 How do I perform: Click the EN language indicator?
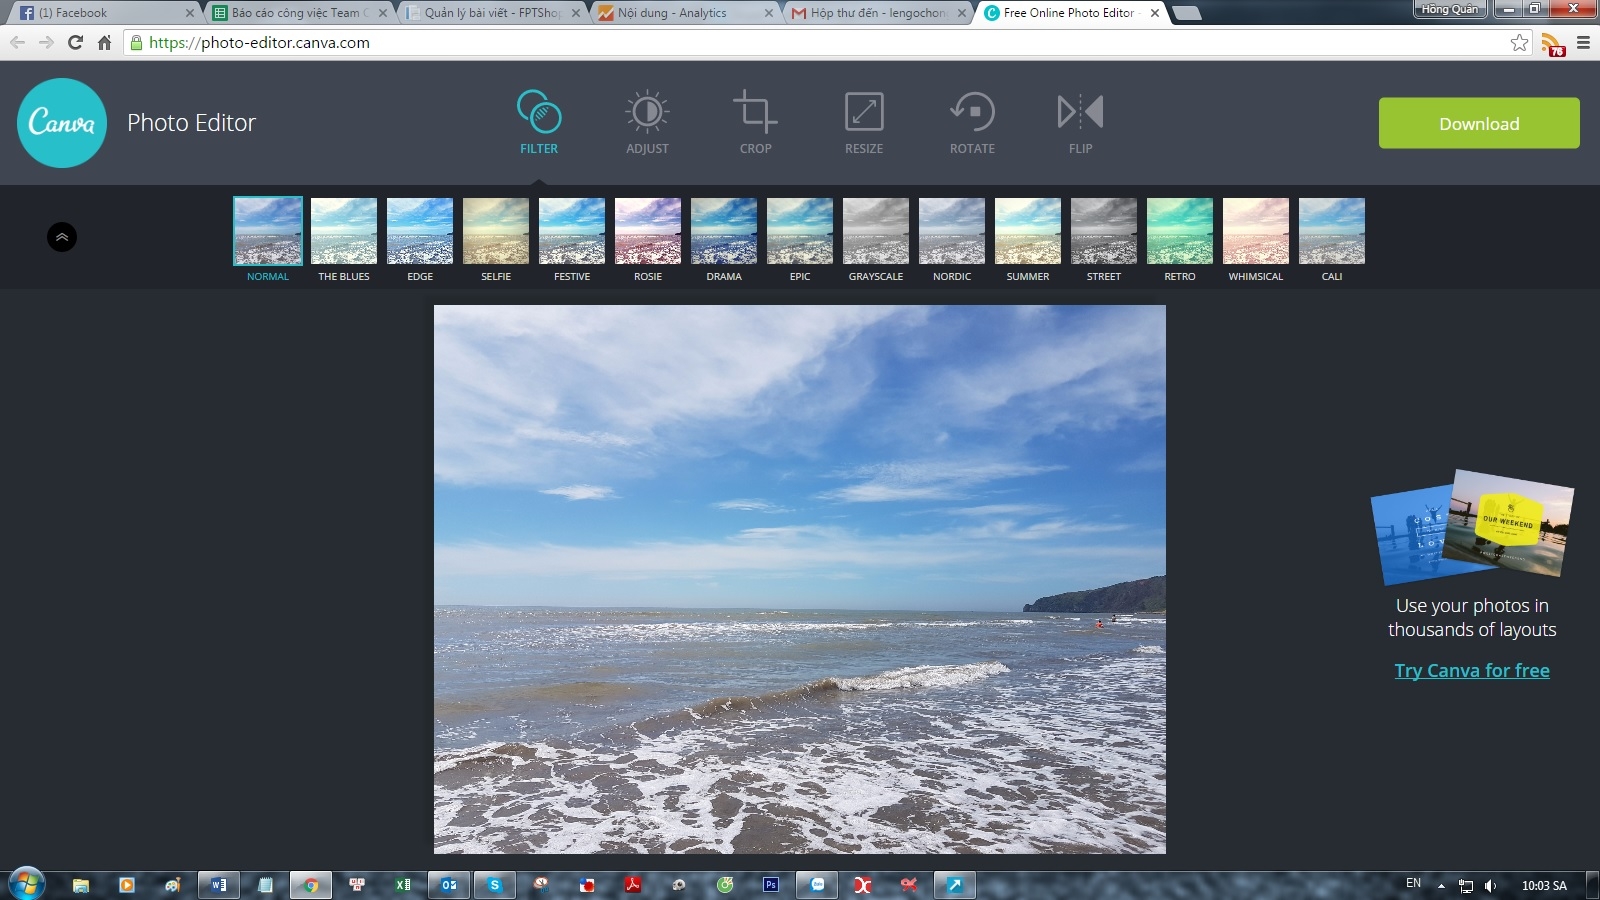[1413, 883]
